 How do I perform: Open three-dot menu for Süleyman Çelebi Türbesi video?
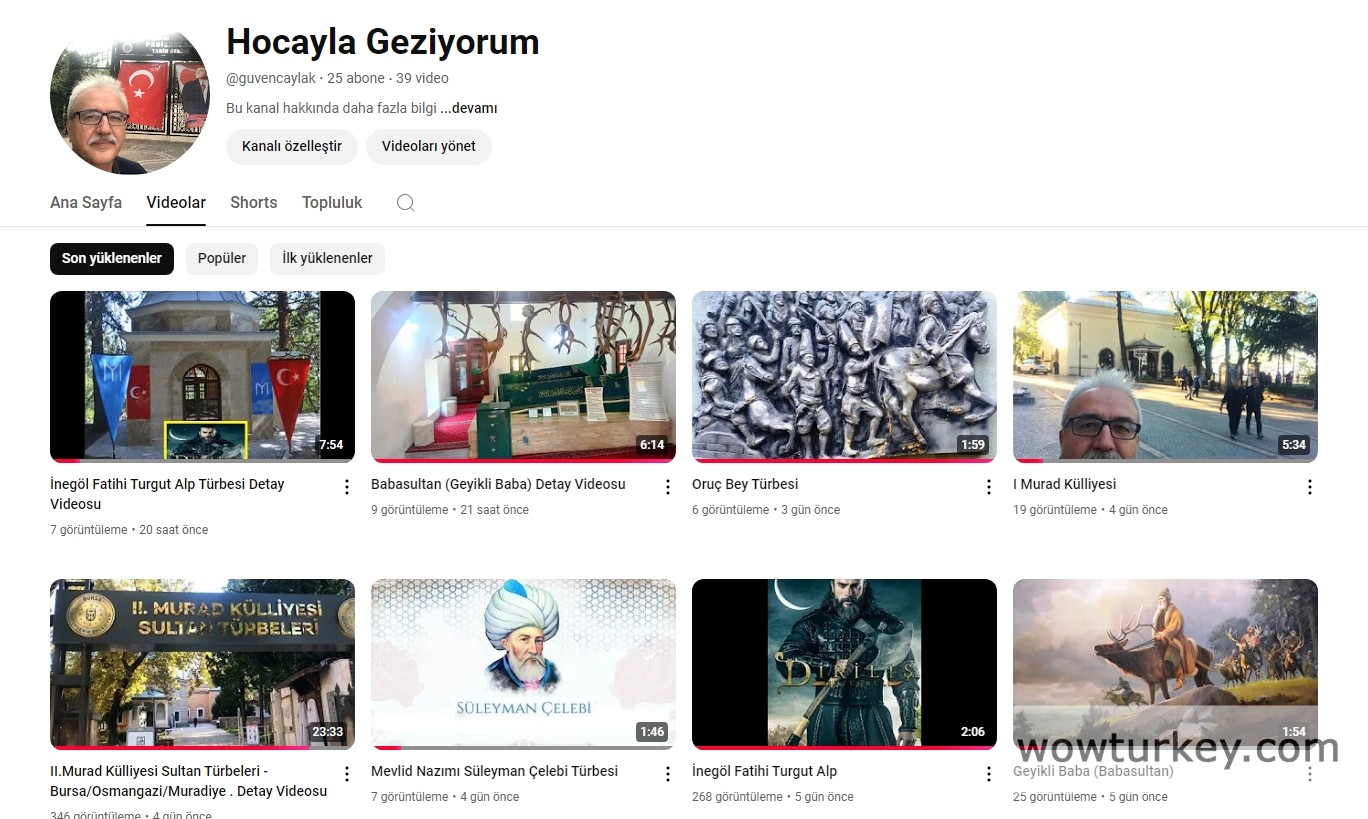[668, 774]
